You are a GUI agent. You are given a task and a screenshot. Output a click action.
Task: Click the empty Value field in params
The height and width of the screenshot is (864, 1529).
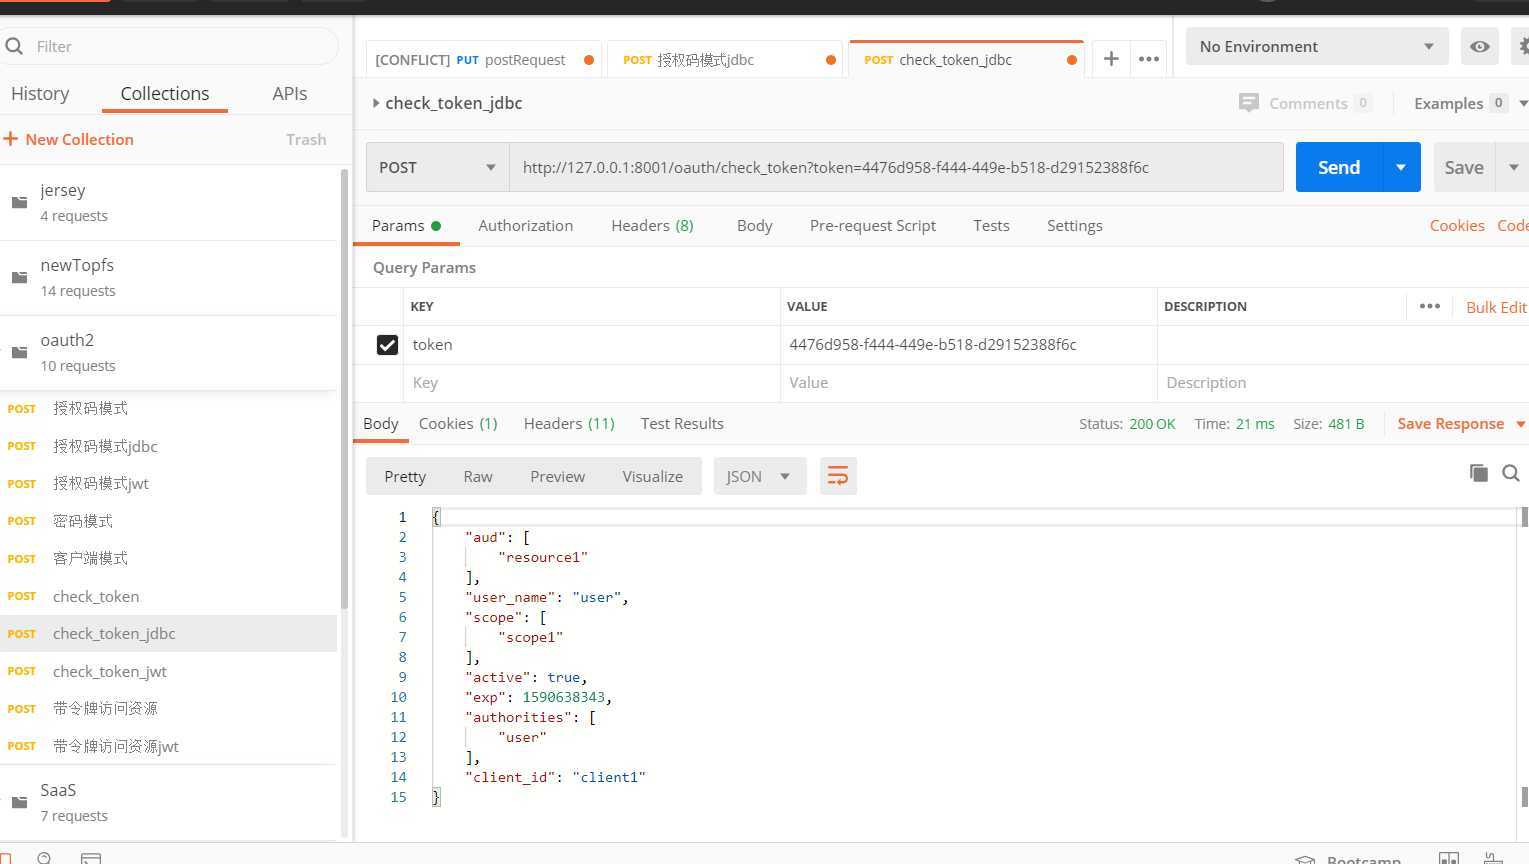point(968,383)
